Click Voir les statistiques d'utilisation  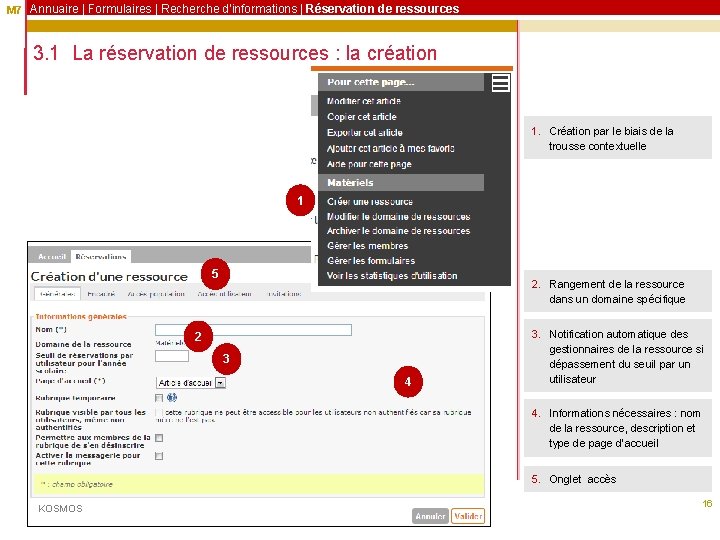click(392, 276)
